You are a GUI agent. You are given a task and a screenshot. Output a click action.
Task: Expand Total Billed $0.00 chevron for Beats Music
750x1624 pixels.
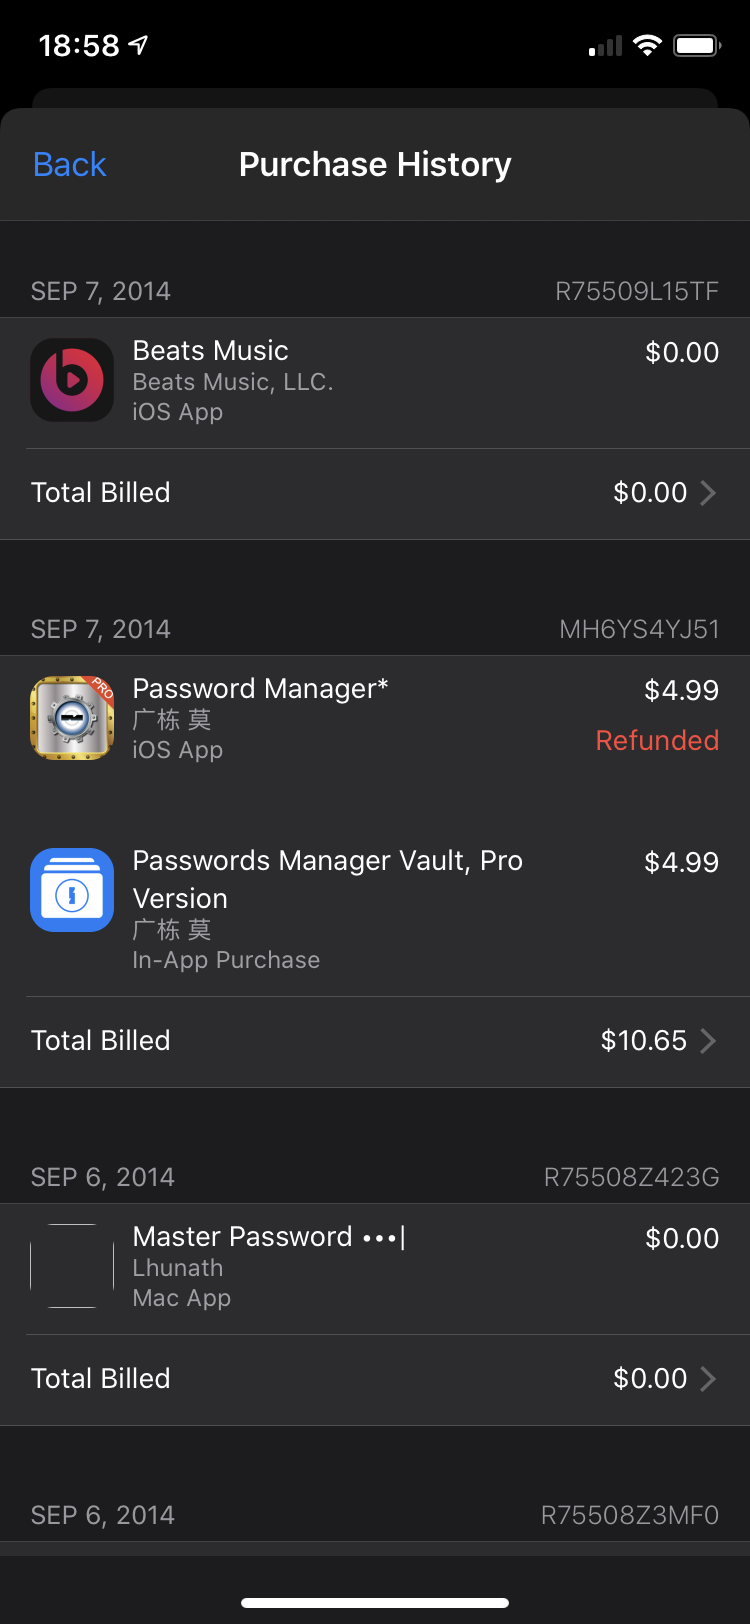(708, 493)
